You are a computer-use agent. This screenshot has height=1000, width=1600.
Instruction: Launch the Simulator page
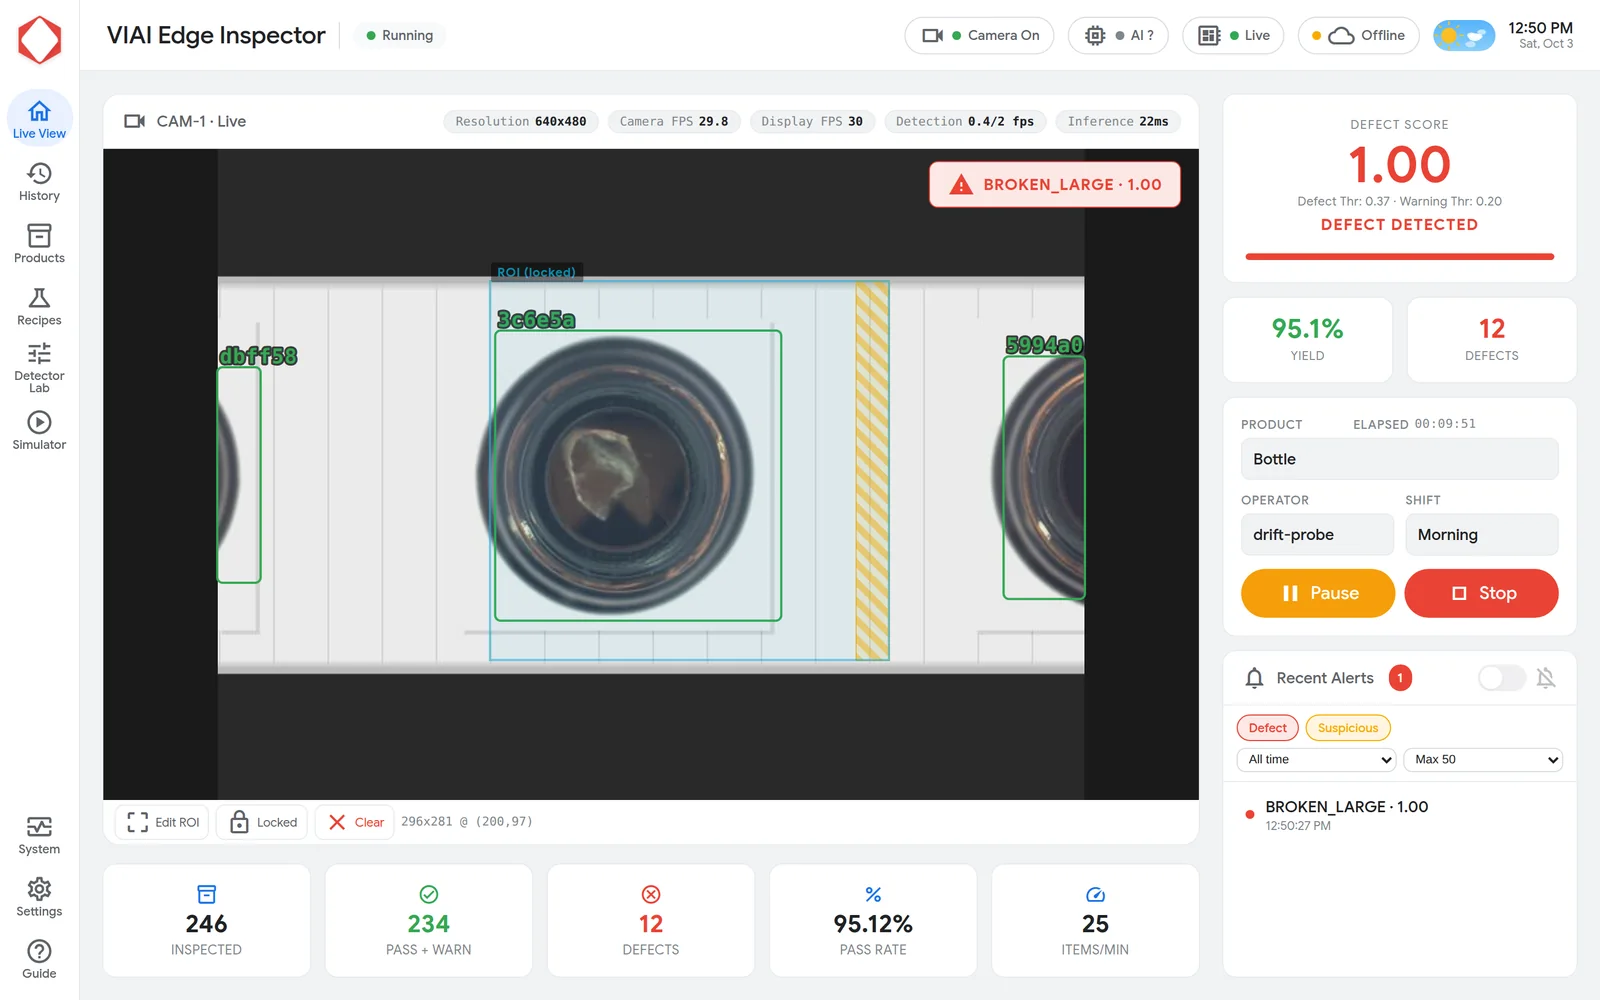coord(39,431)
